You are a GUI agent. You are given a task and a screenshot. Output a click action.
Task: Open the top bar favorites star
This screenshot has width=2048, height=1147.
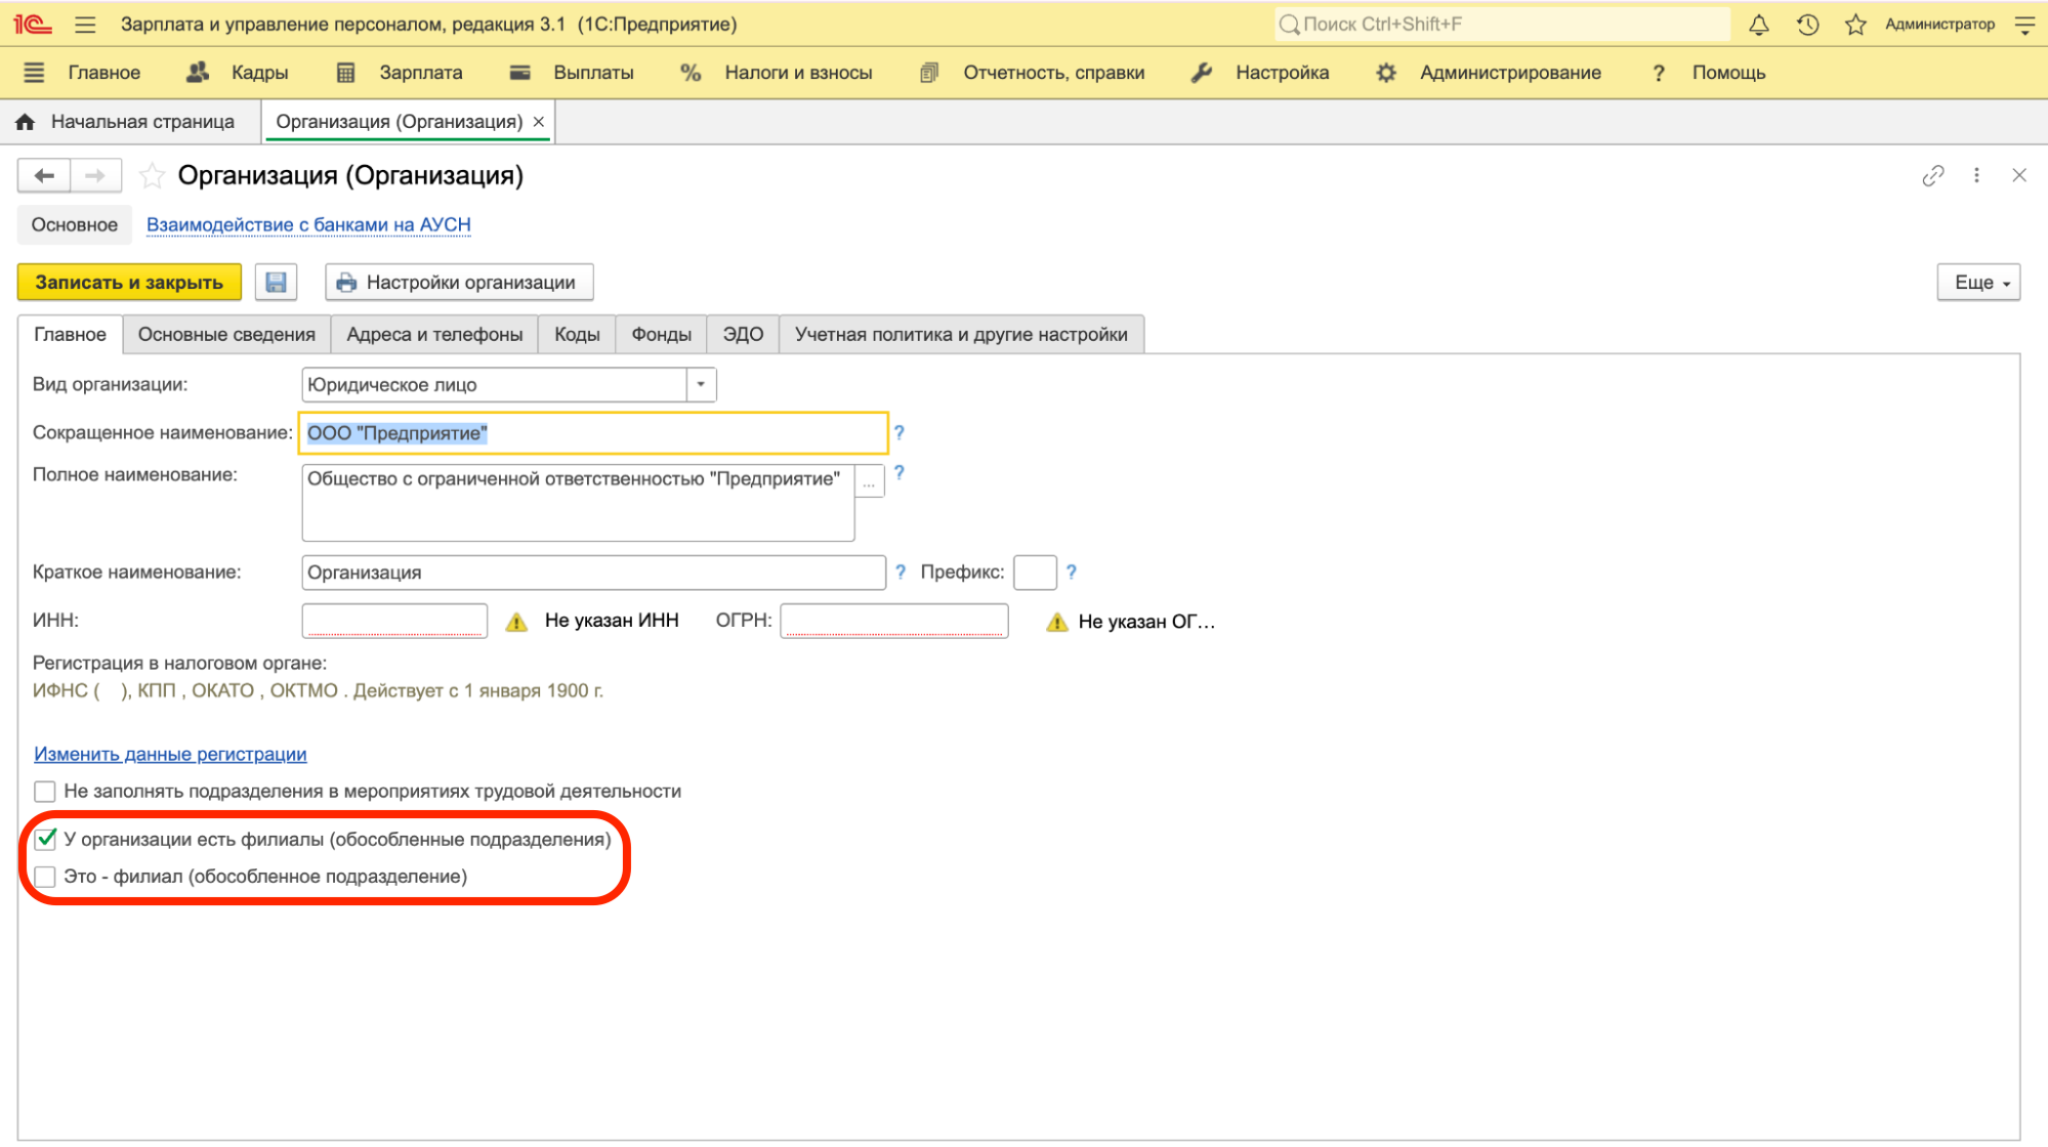(1856, 25)
